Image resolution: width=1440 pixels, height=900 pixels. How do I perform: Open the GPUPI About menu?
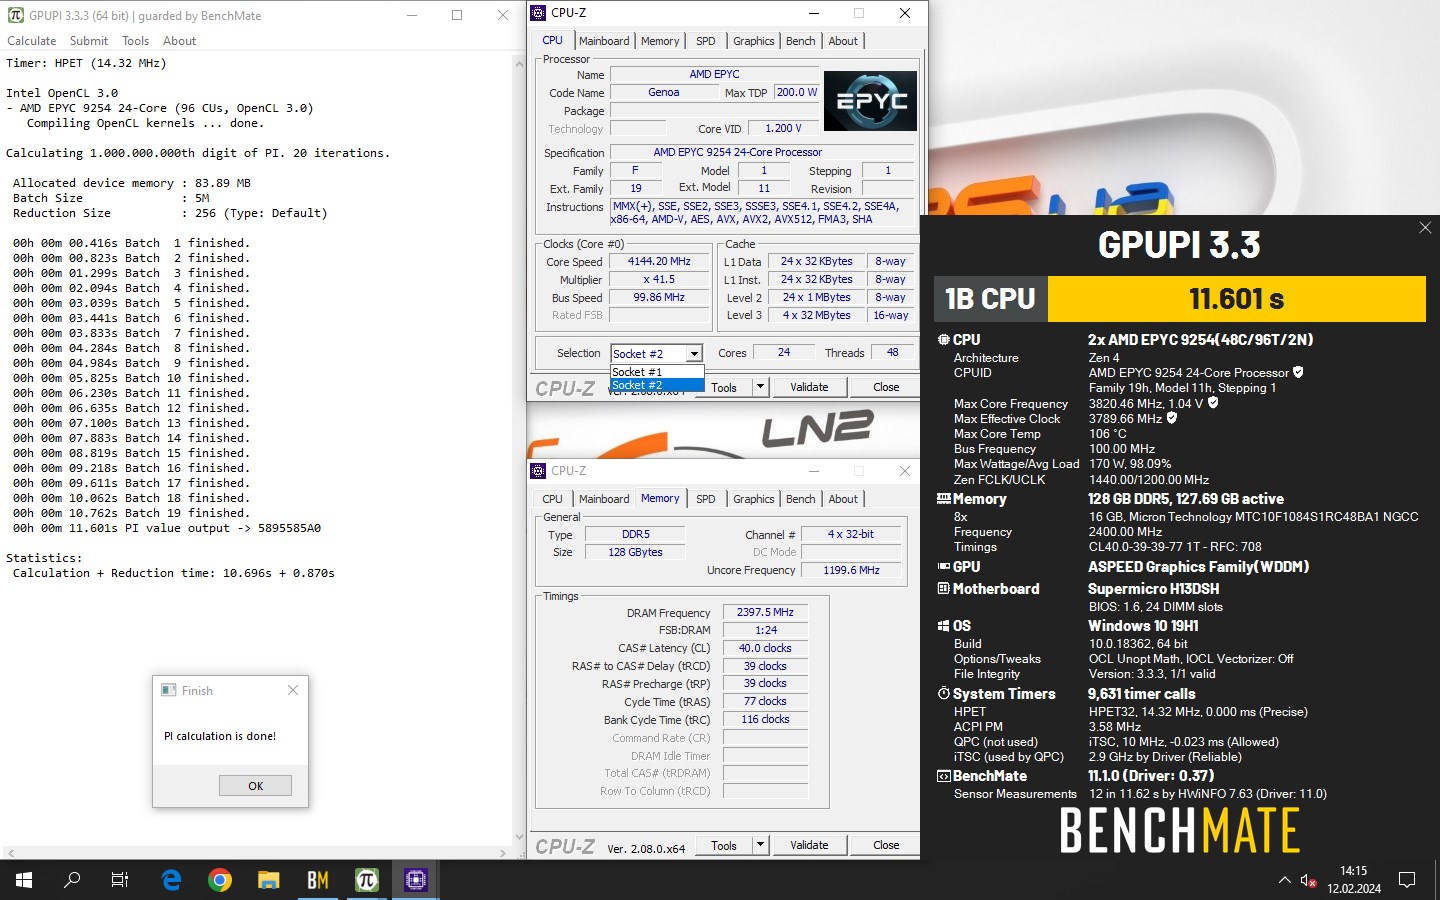tap(179, 41)
